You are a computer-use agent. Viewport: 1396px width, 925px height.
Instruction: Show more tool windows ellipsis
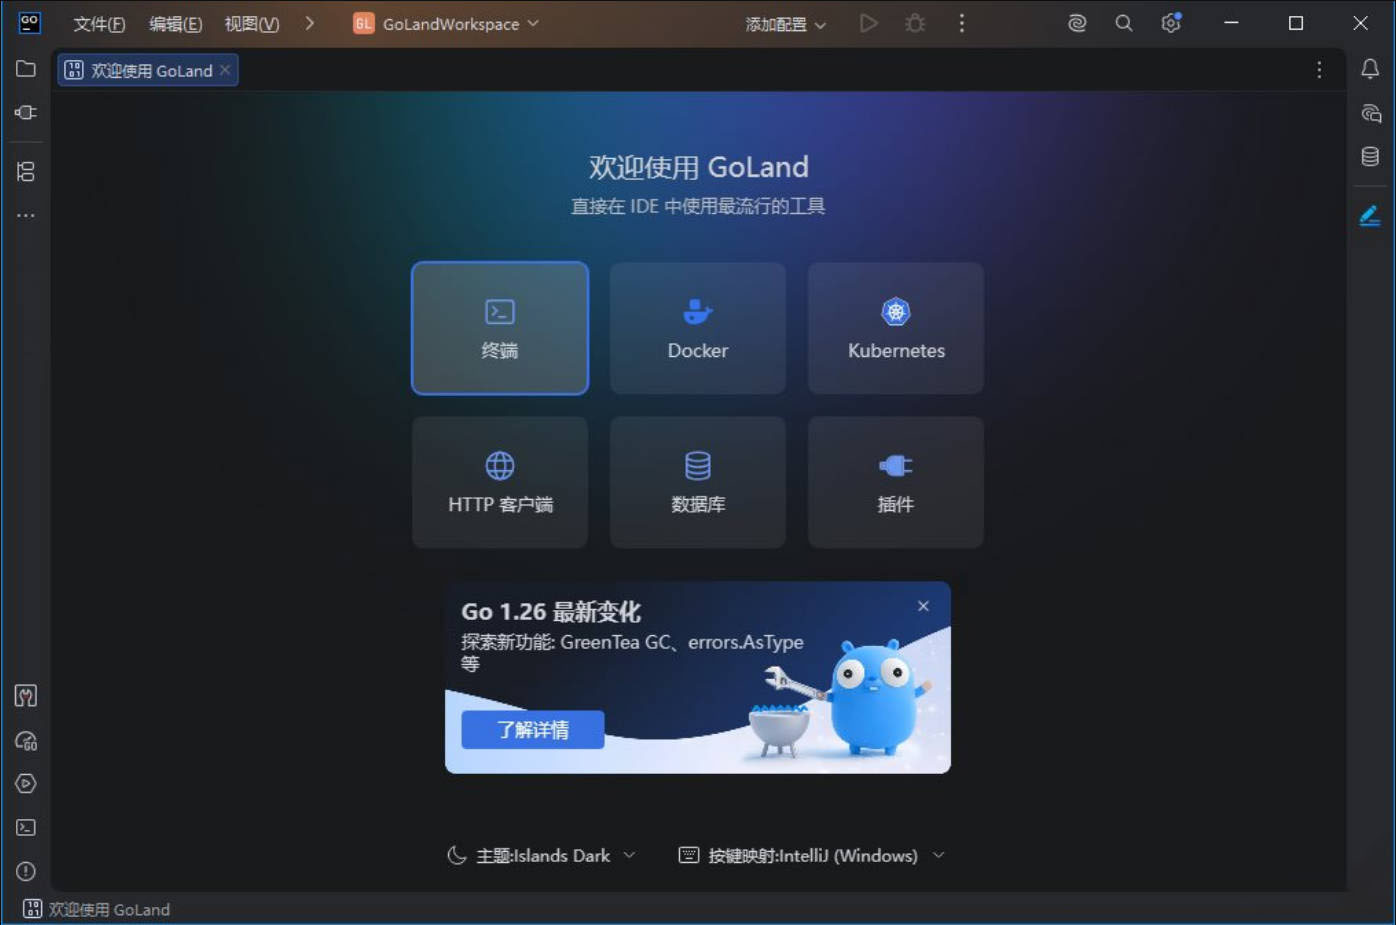26,215
